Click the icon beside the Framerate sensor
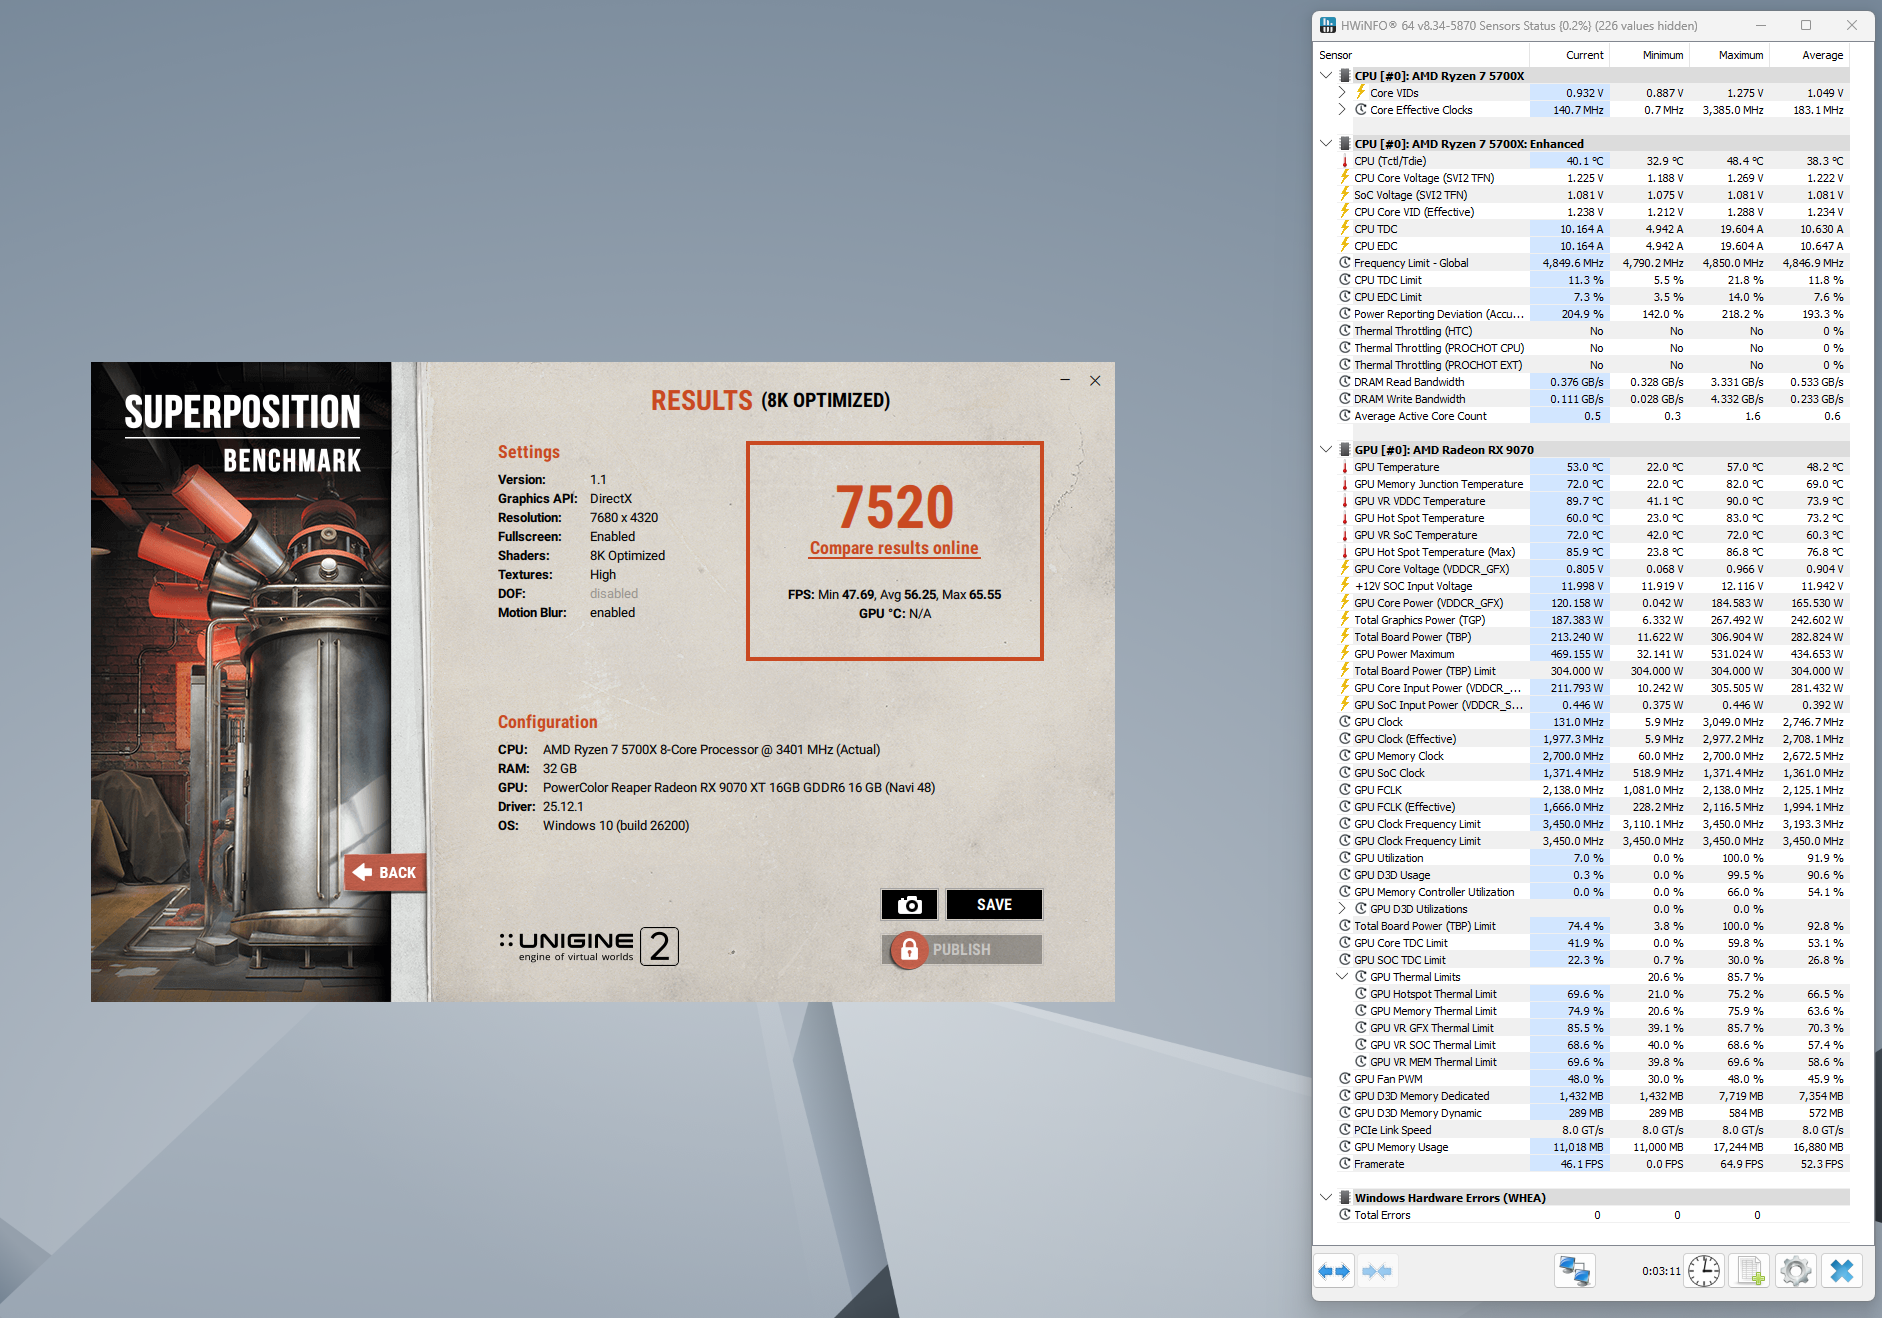Viewport: 1882px width, 1318px height. 1345,1164
